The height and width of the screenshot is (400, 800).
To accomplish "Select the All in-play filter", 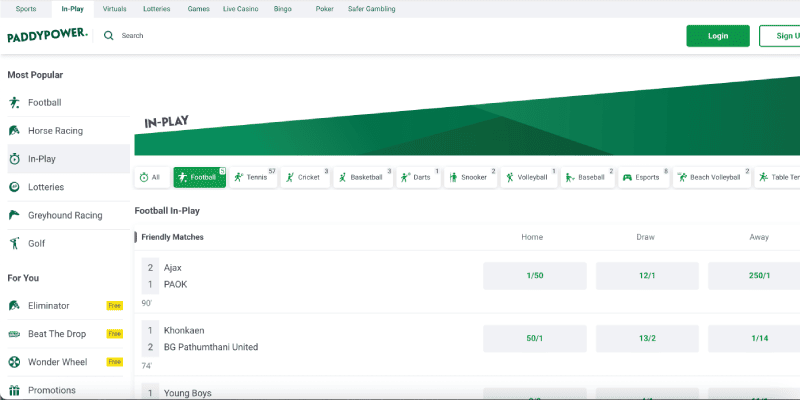I will [x=152, y=177].
